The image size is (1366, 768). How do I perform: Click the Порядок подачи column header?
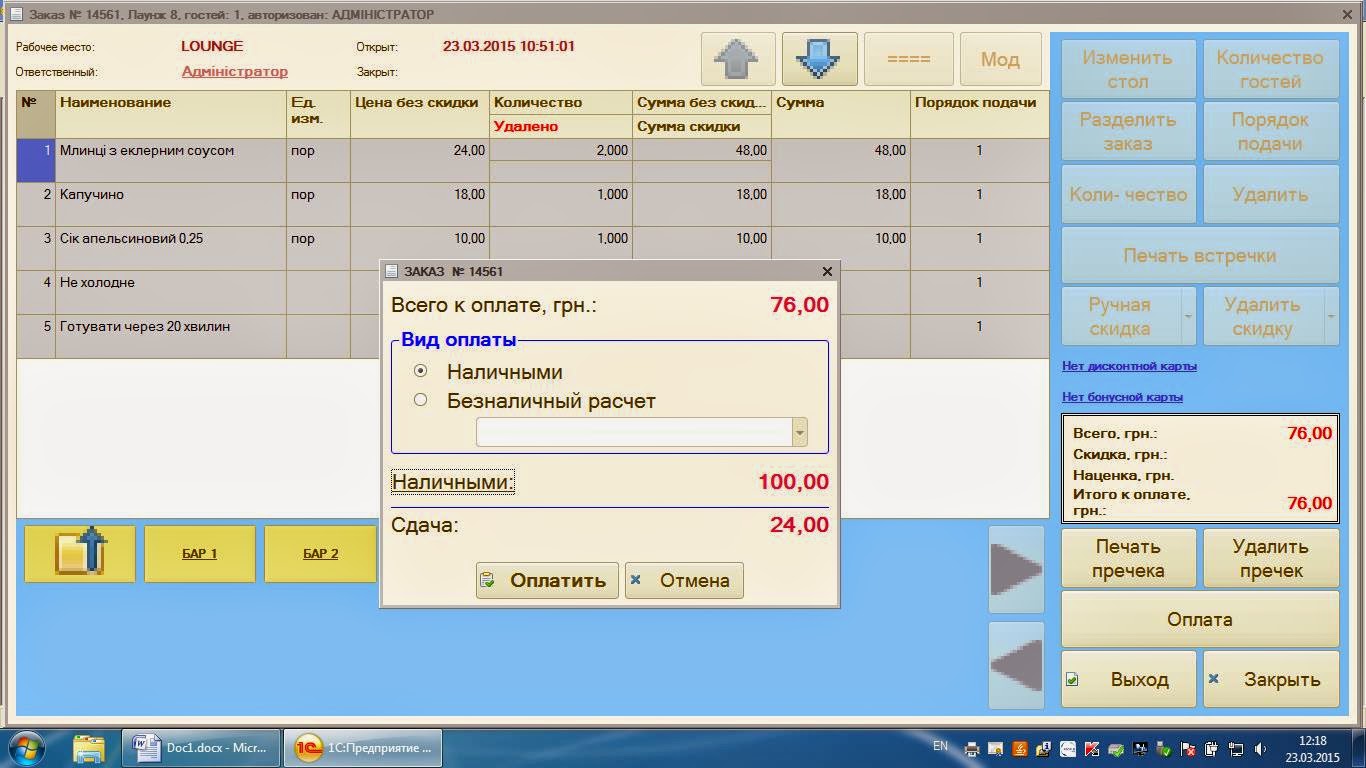pos(979,115)
